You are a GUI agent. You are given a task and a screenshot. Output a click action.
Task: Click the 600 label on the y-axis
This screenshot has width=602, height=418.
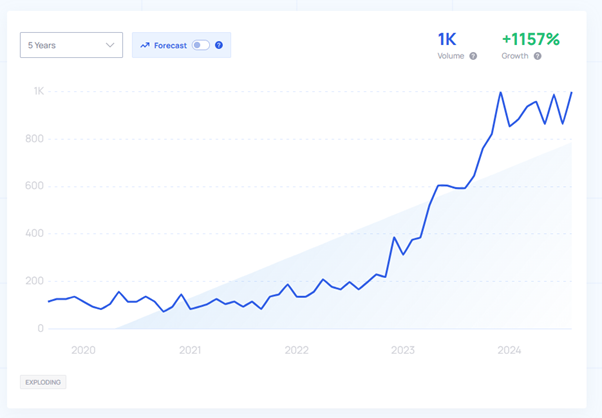pyautogui.click(x=35, y=186)
